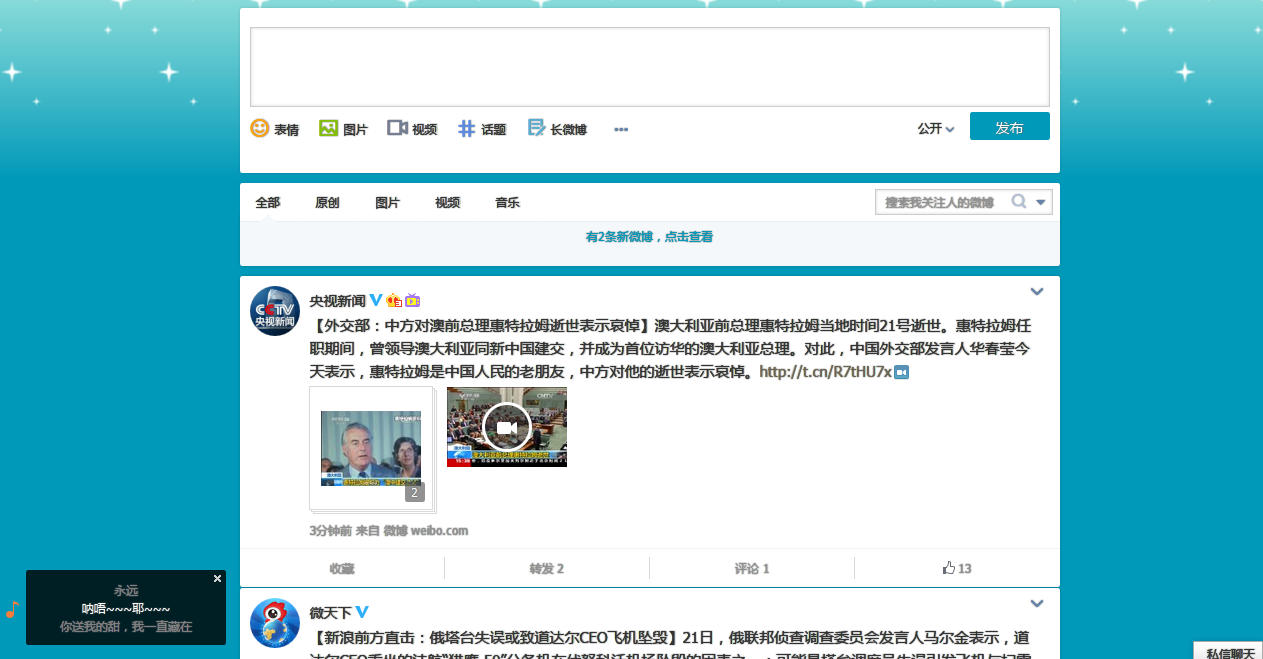Click 收藏 on the 央视新闻 post
The image size is (1263, 659).
coord(342,568)
